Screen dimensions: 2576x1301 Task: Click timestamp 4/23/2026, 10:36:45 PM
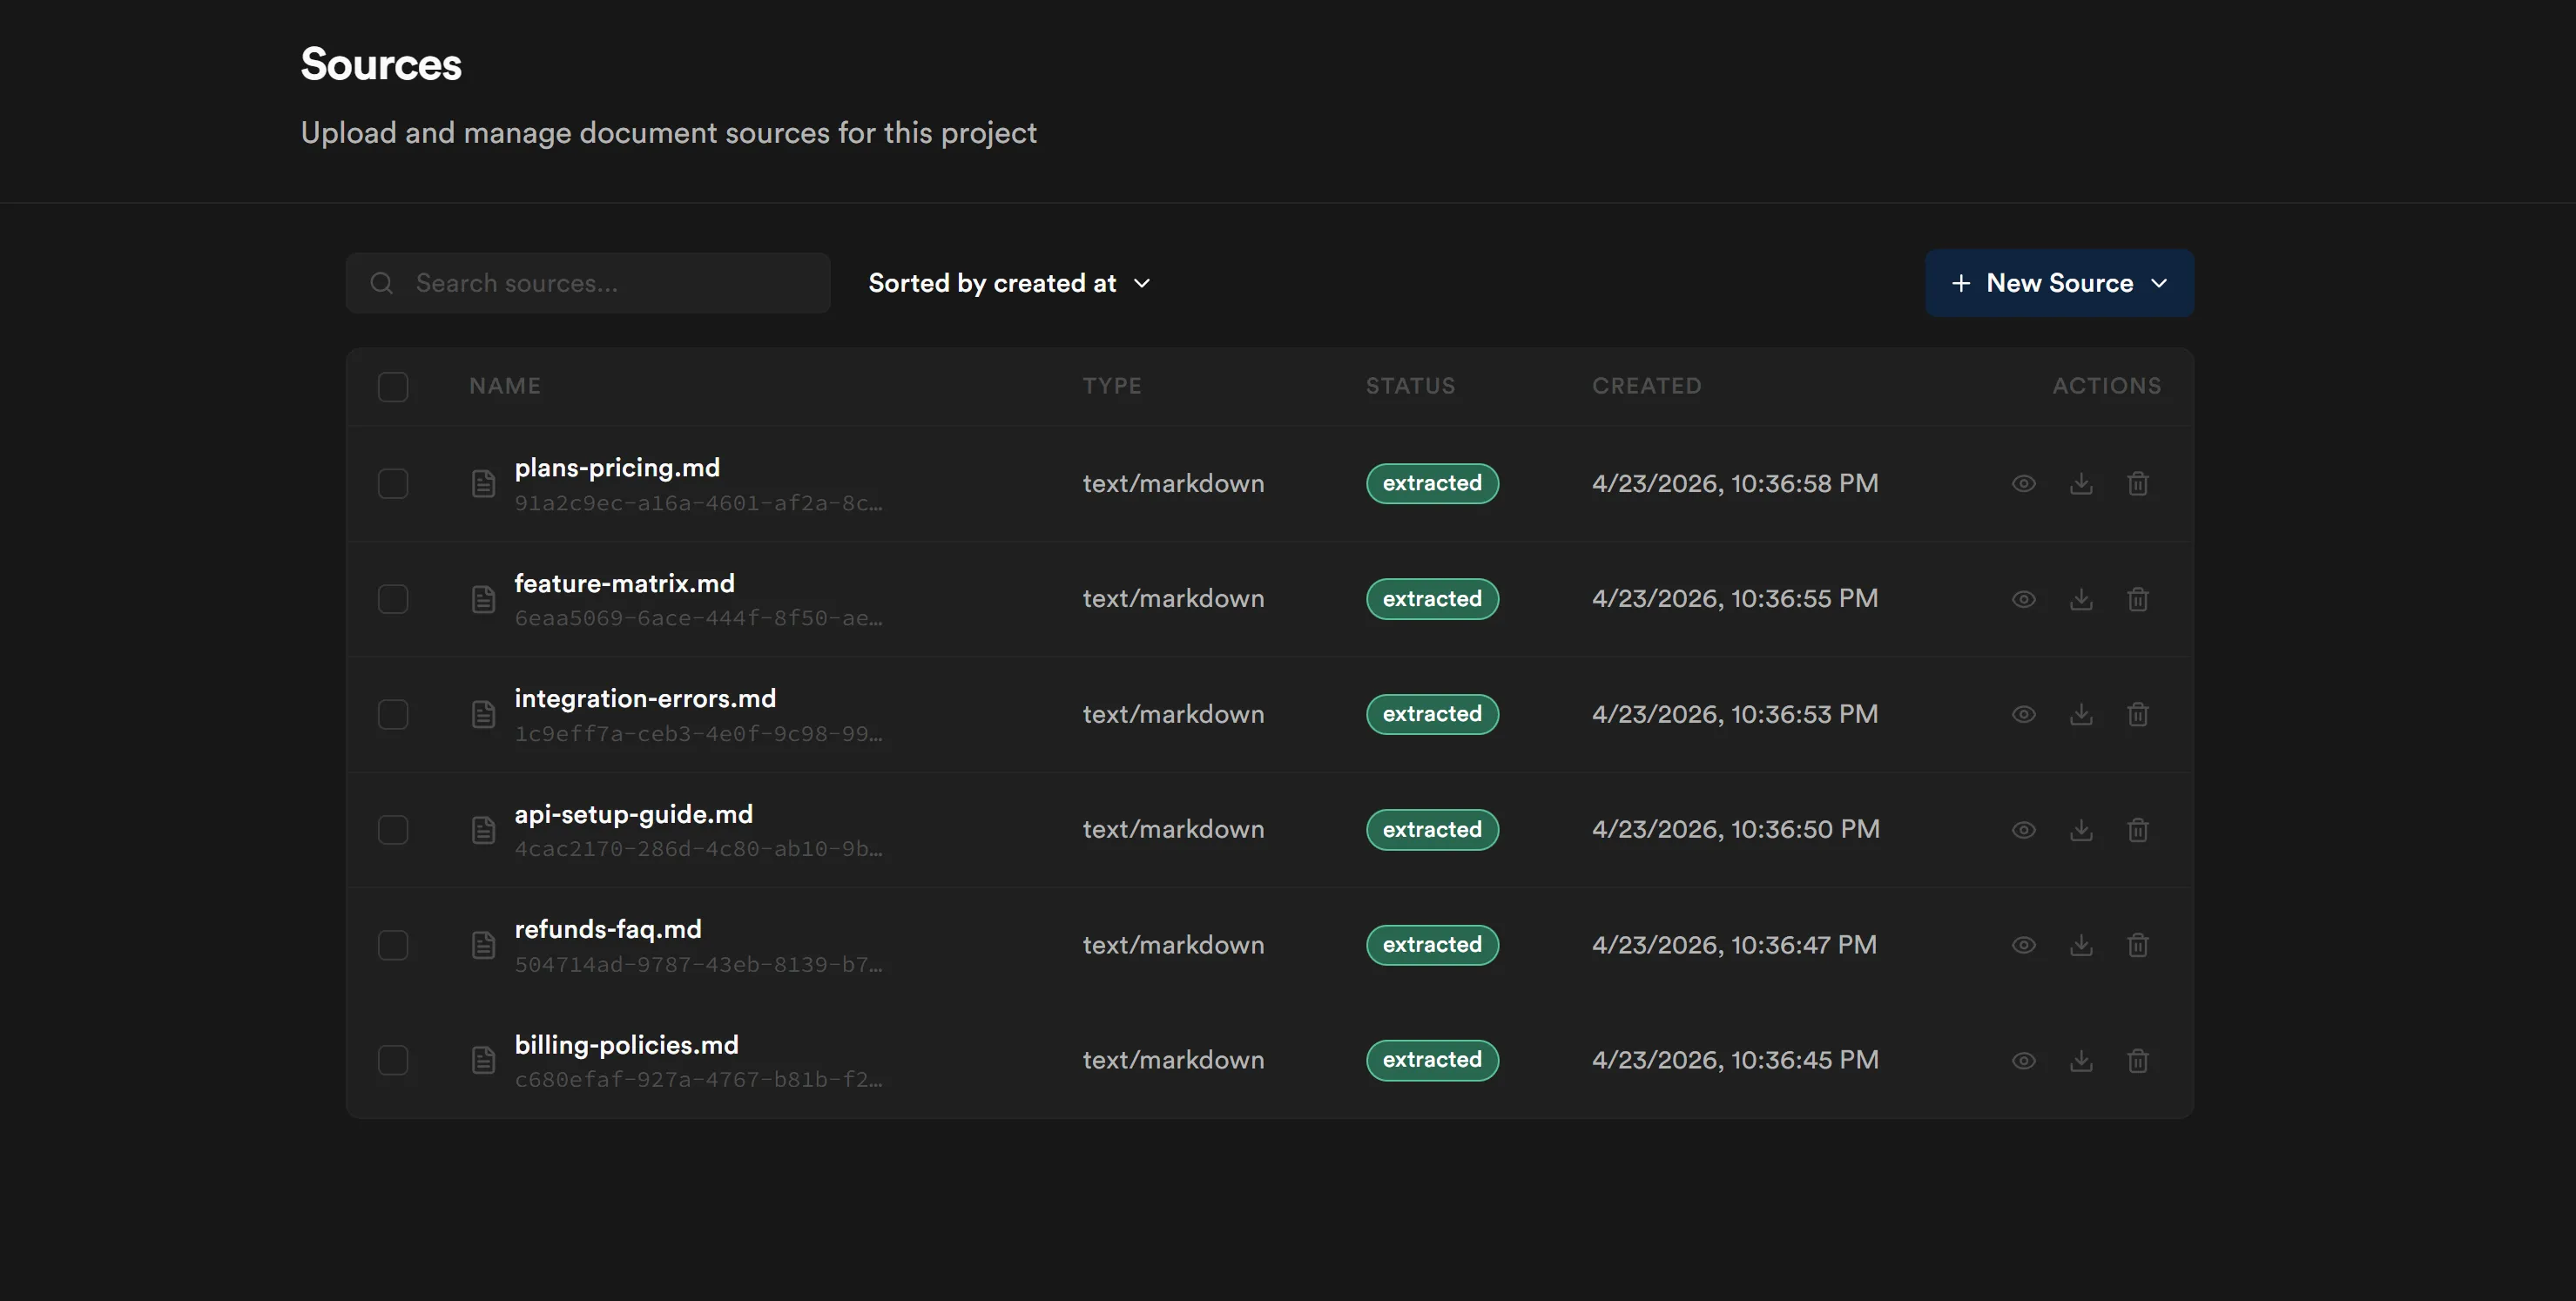tap(1735, 1060)
